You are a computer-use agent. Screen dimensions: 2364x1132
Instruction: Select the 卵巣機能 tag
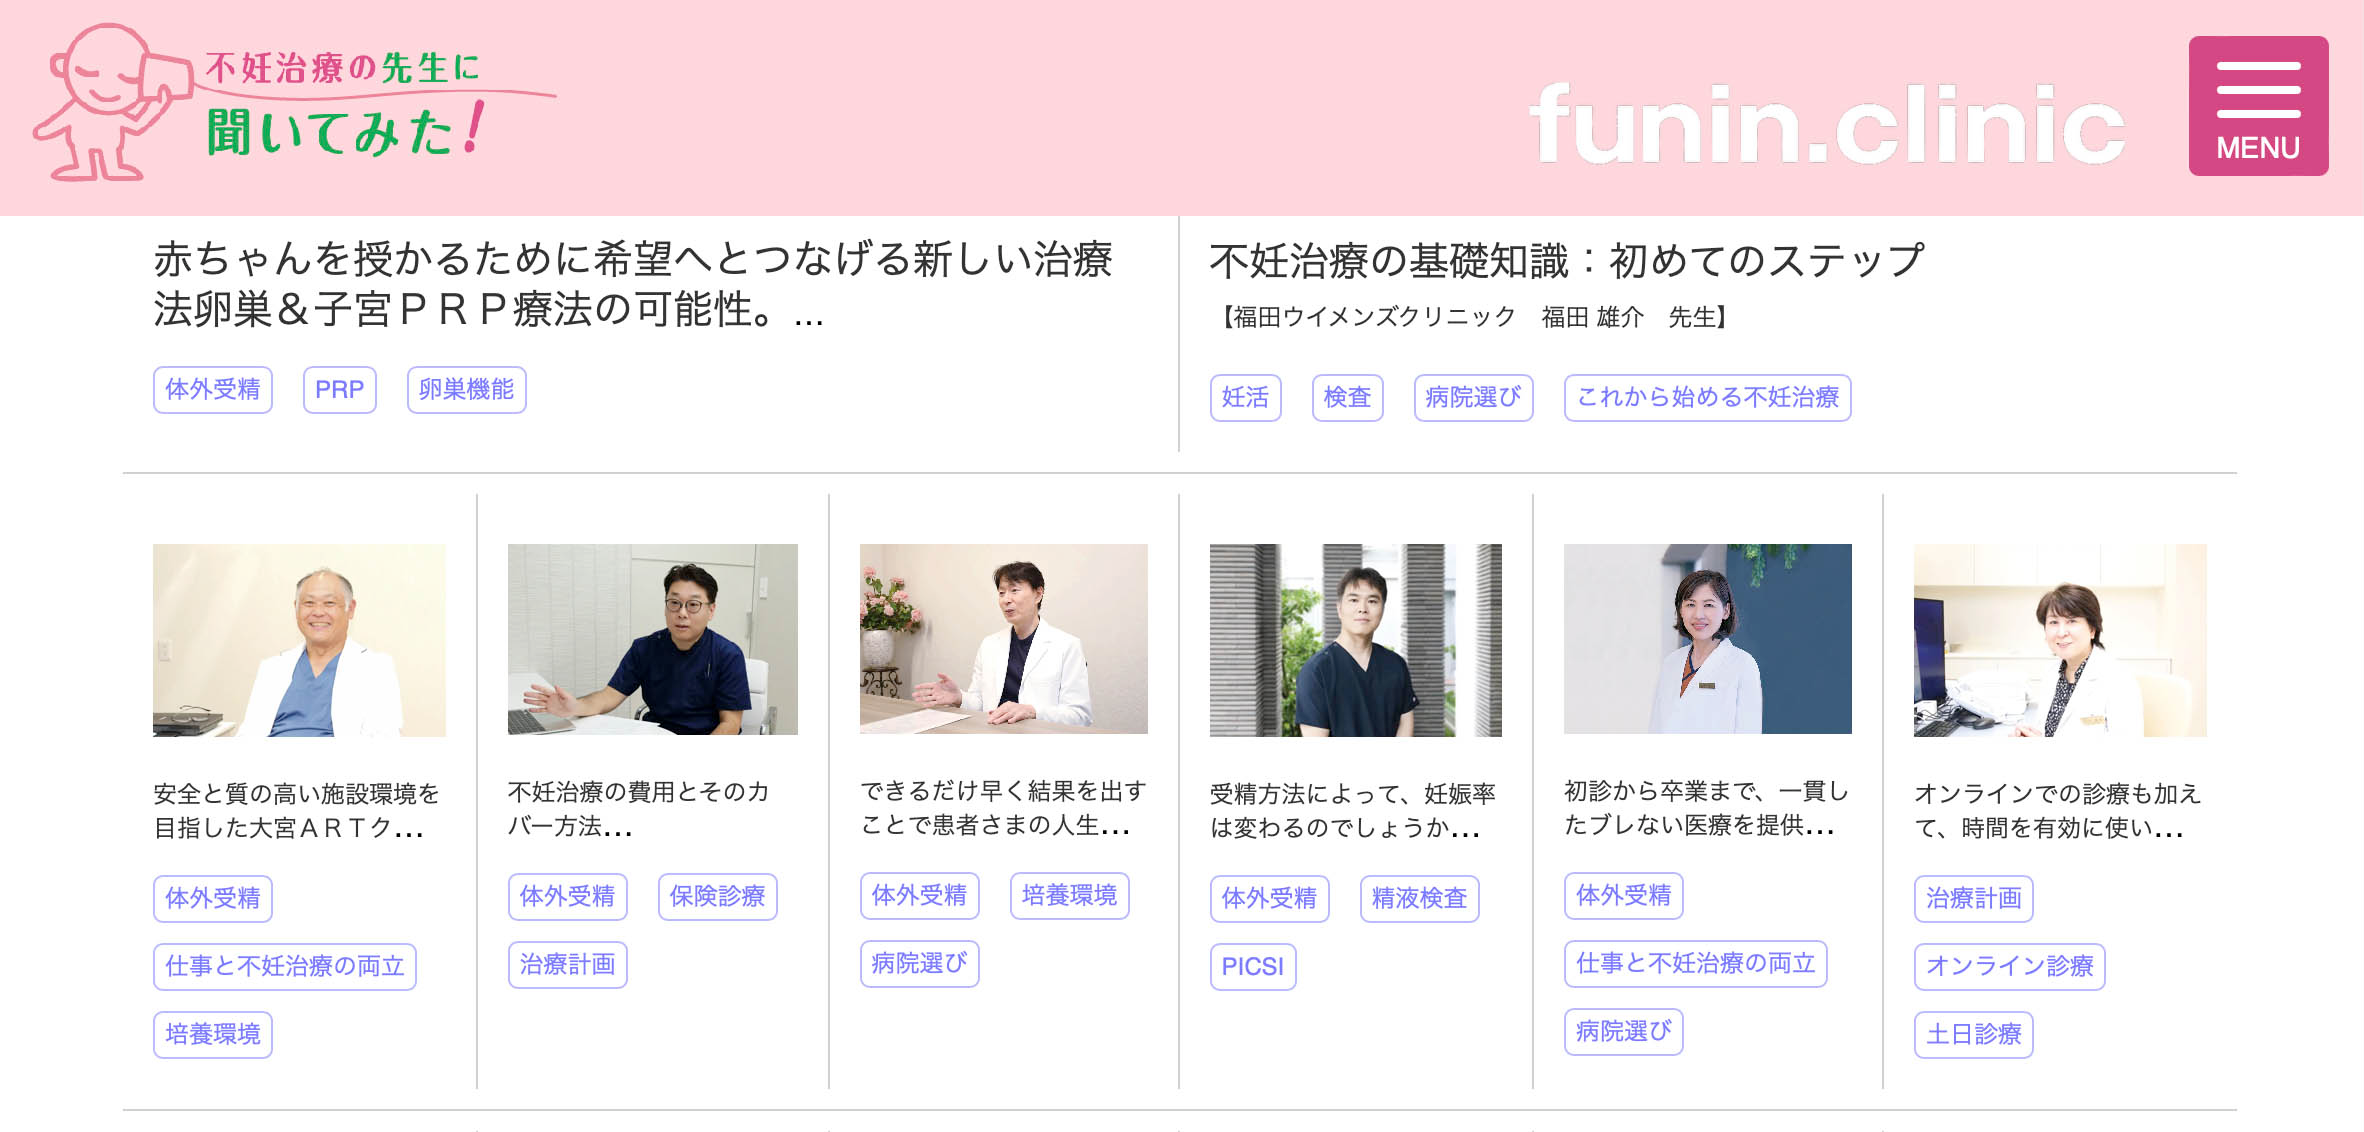[466, 390]
